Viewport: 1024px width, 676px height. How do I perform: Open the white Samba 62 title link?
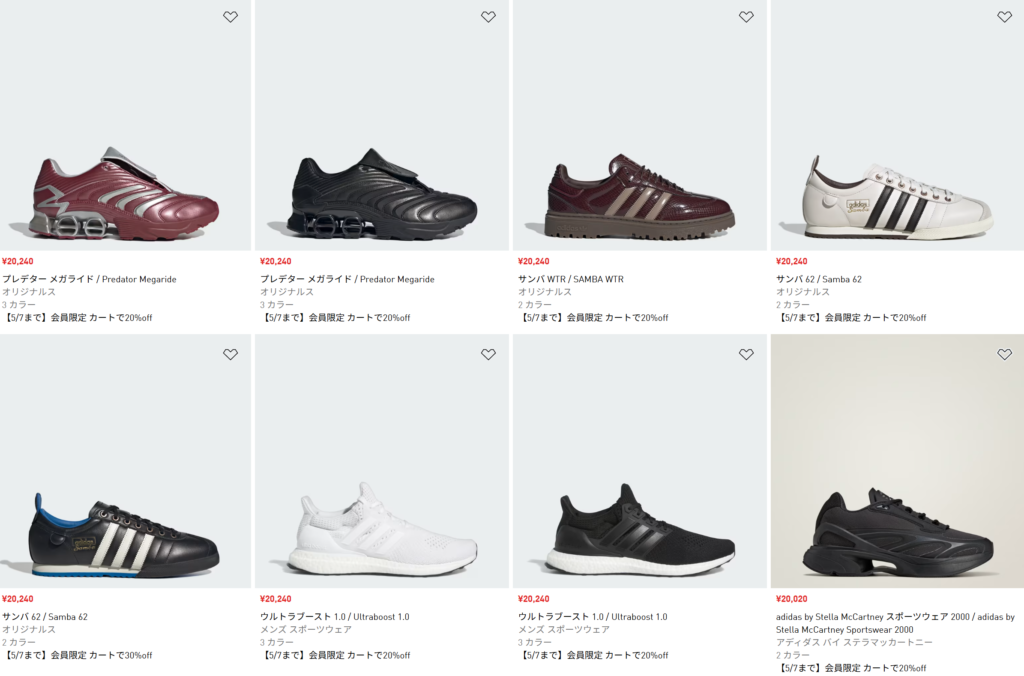tap(820, 279)
